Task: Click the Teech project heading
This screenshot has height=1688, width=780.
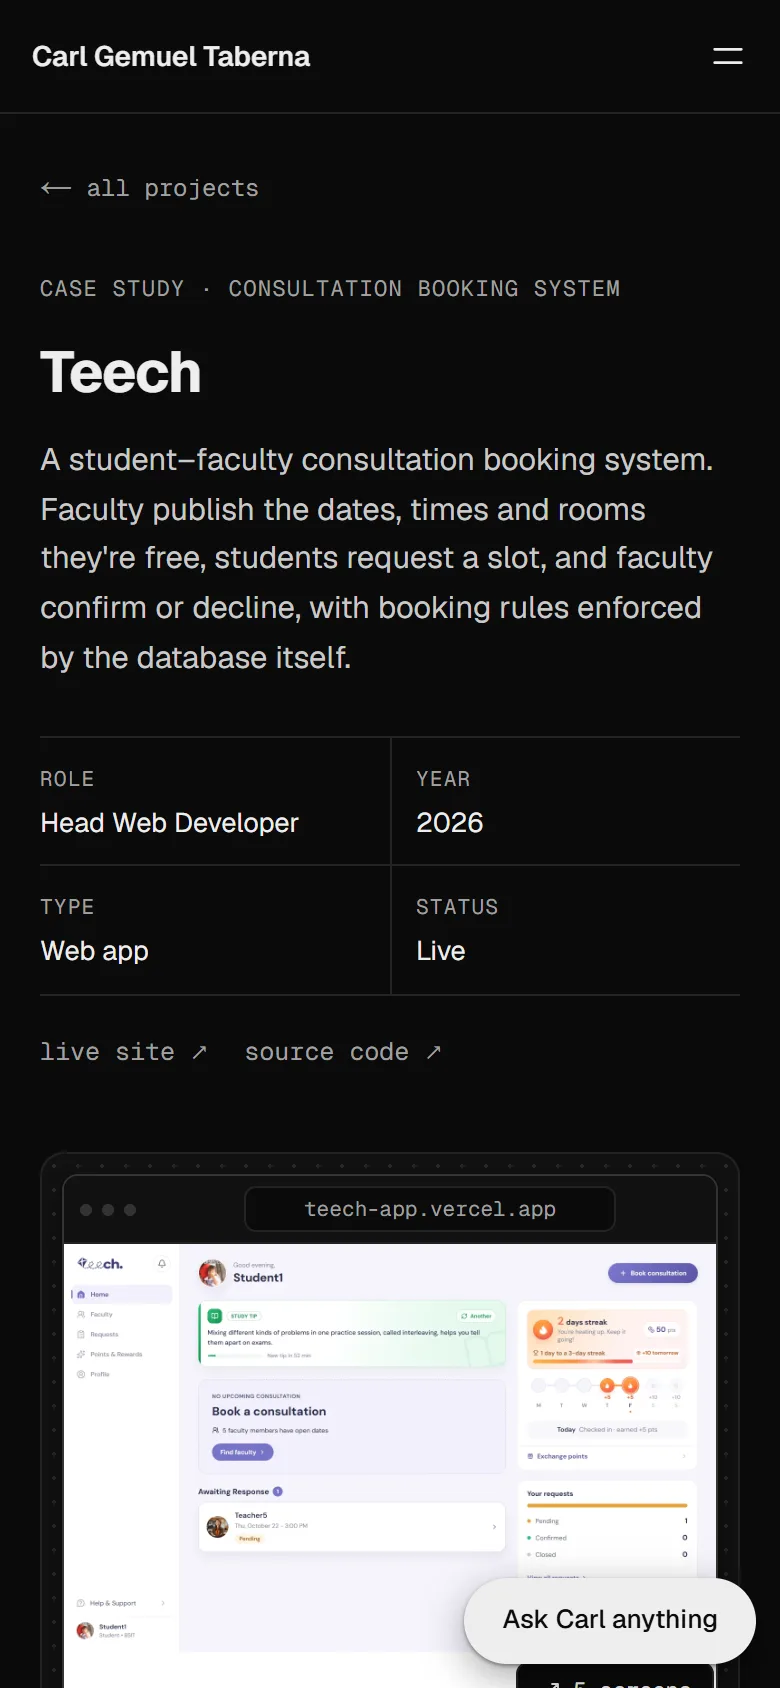Action: 121,372
